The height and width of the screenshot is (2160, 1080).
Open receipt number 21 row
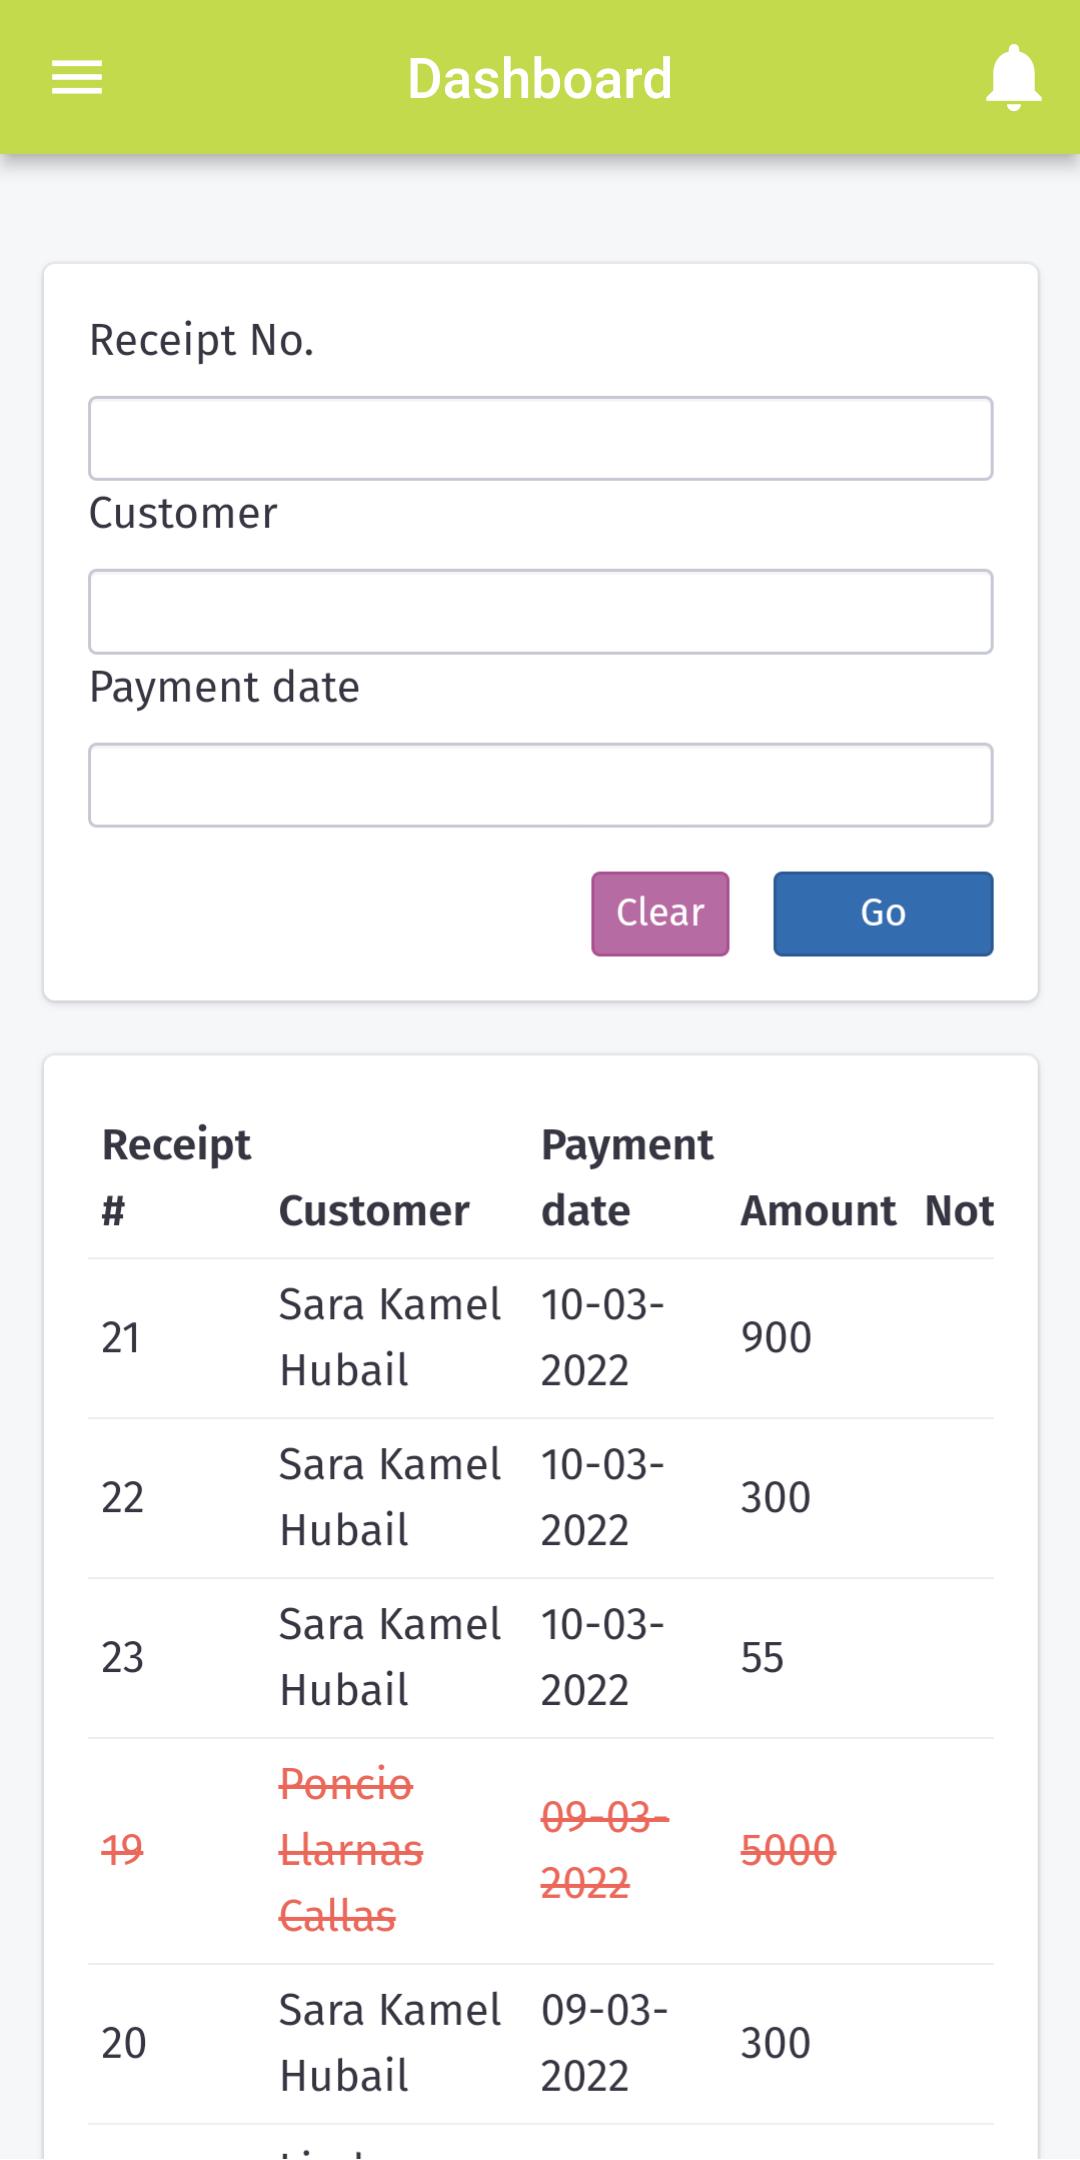pyautogui.click(x=541, y=1338)
